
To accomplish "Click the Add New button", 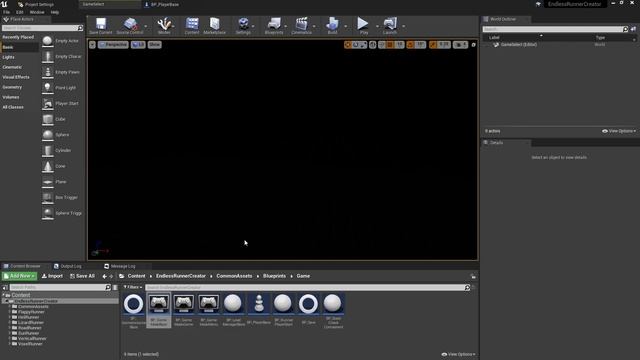I will pyautogui.click(x=19, y=276).
